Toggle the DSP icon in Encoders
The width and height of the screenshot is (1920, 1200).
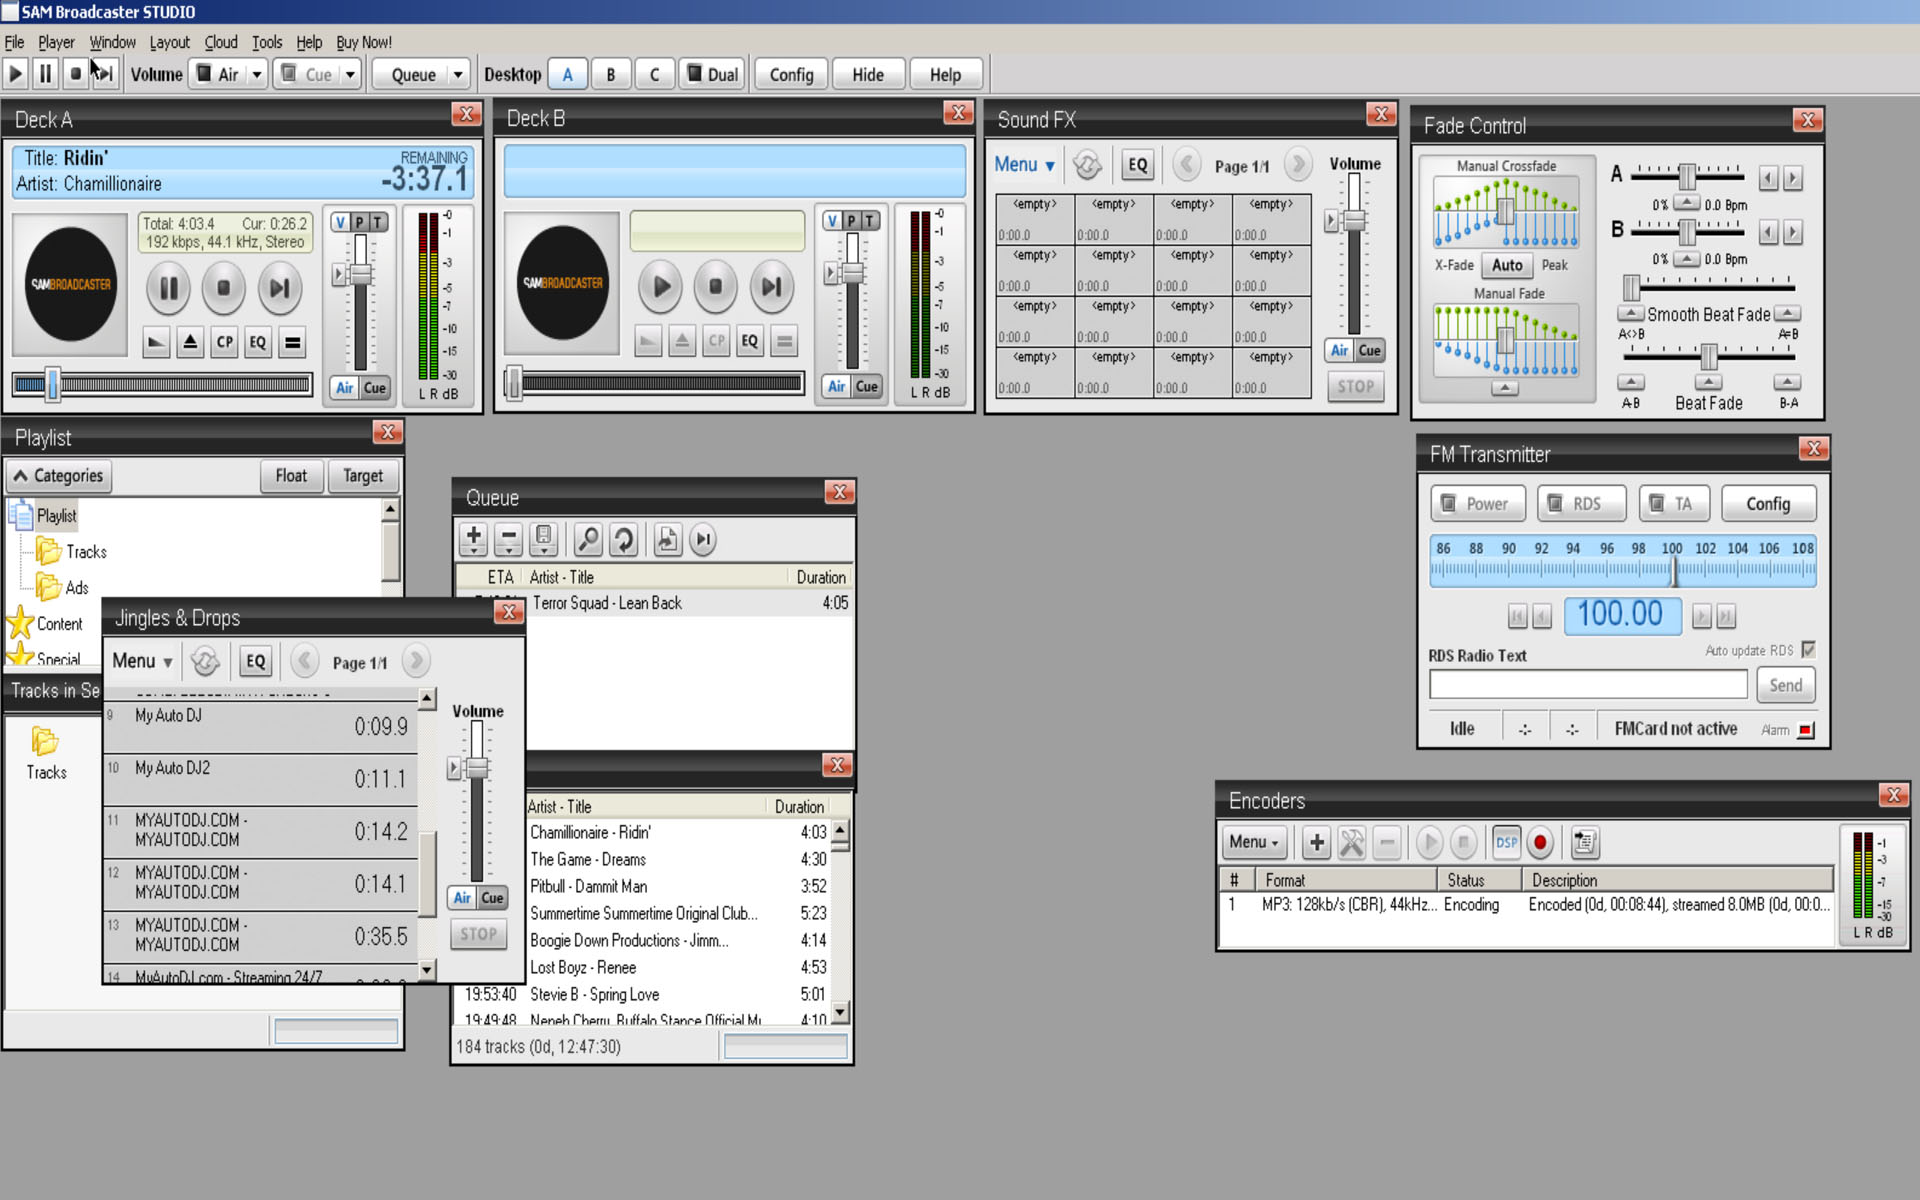(1506, 843)
